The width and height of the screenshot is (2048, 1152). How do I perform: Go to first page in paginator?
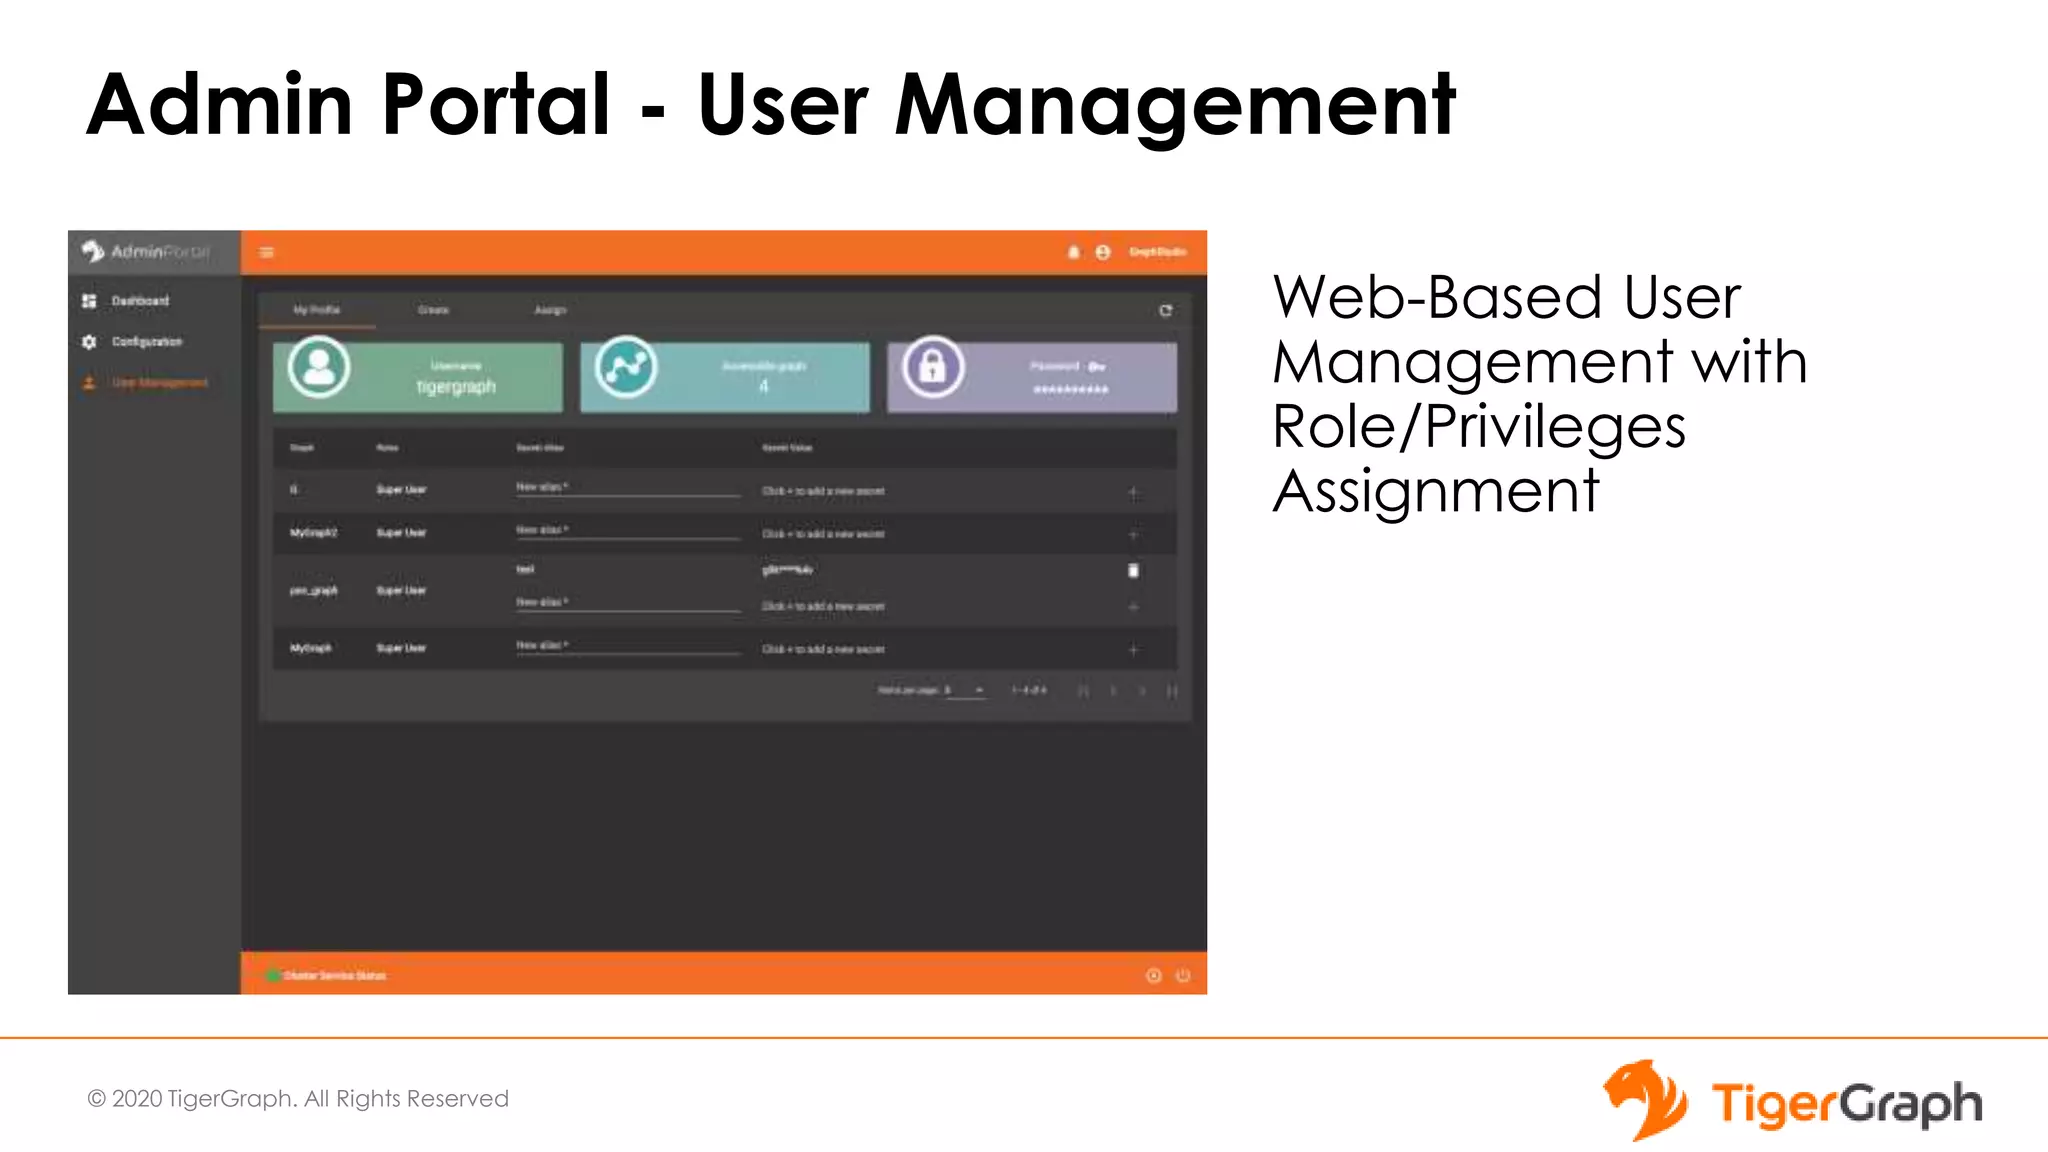click(x=1083, y=691)
